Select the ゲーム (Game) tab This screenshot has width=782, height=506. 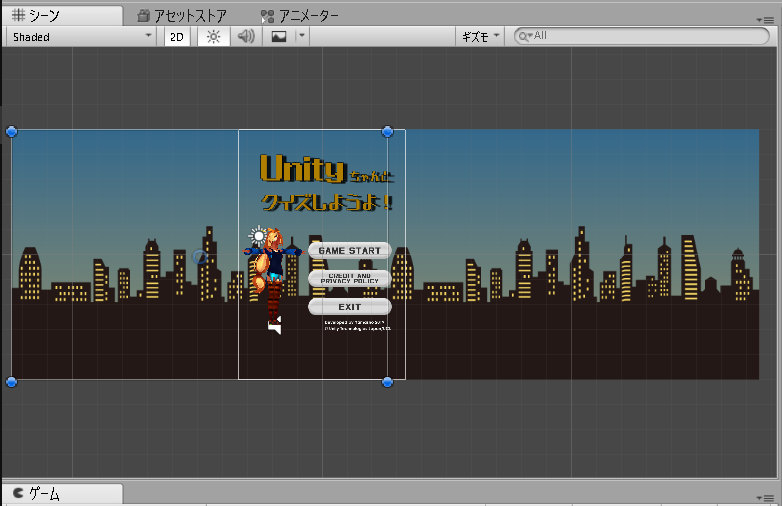click(62, 494)
